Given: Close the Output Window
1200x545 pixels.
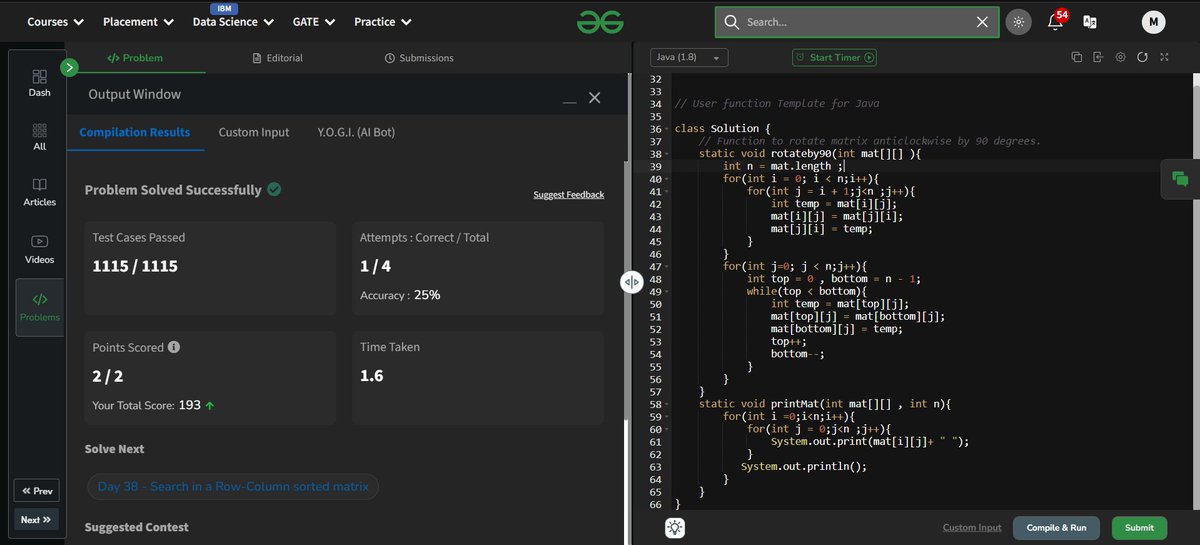Looking at the screenshot, I should coord(595,97).
